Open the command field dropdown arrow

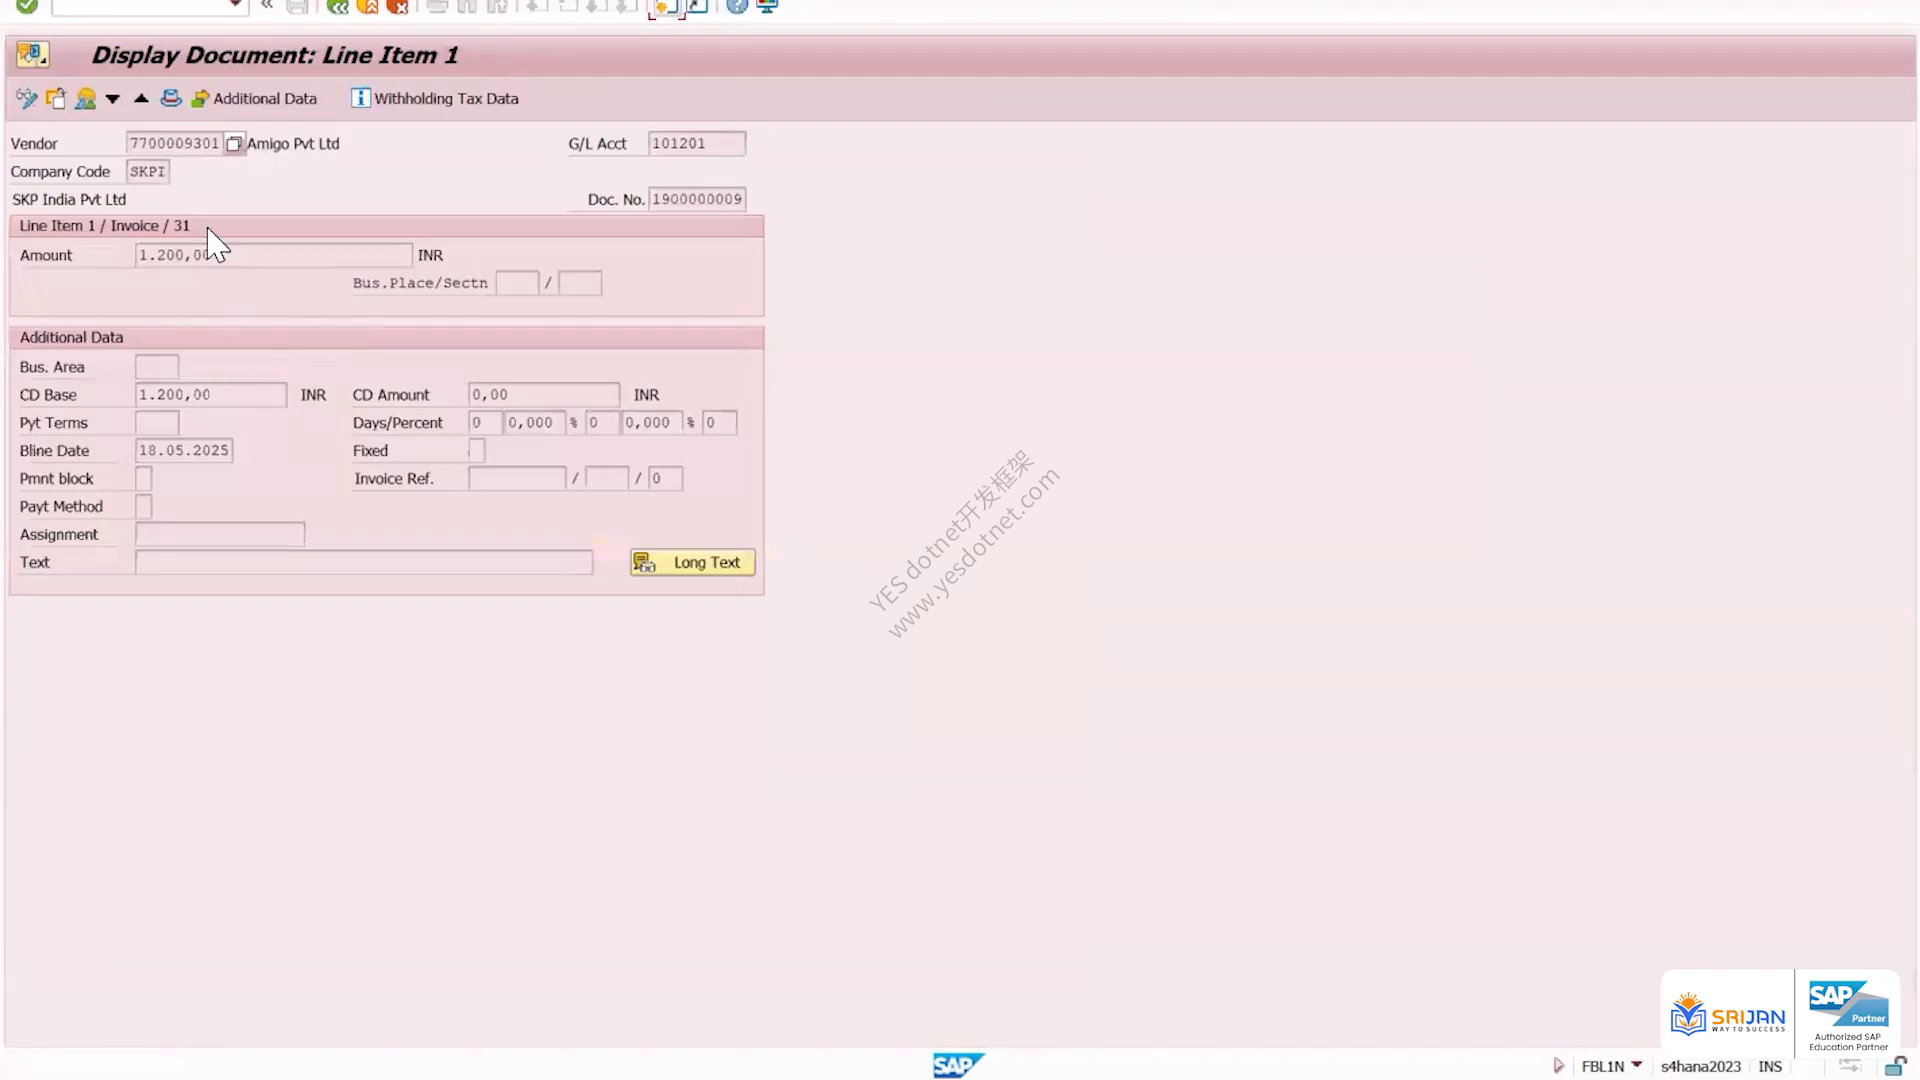pos(235,5)
